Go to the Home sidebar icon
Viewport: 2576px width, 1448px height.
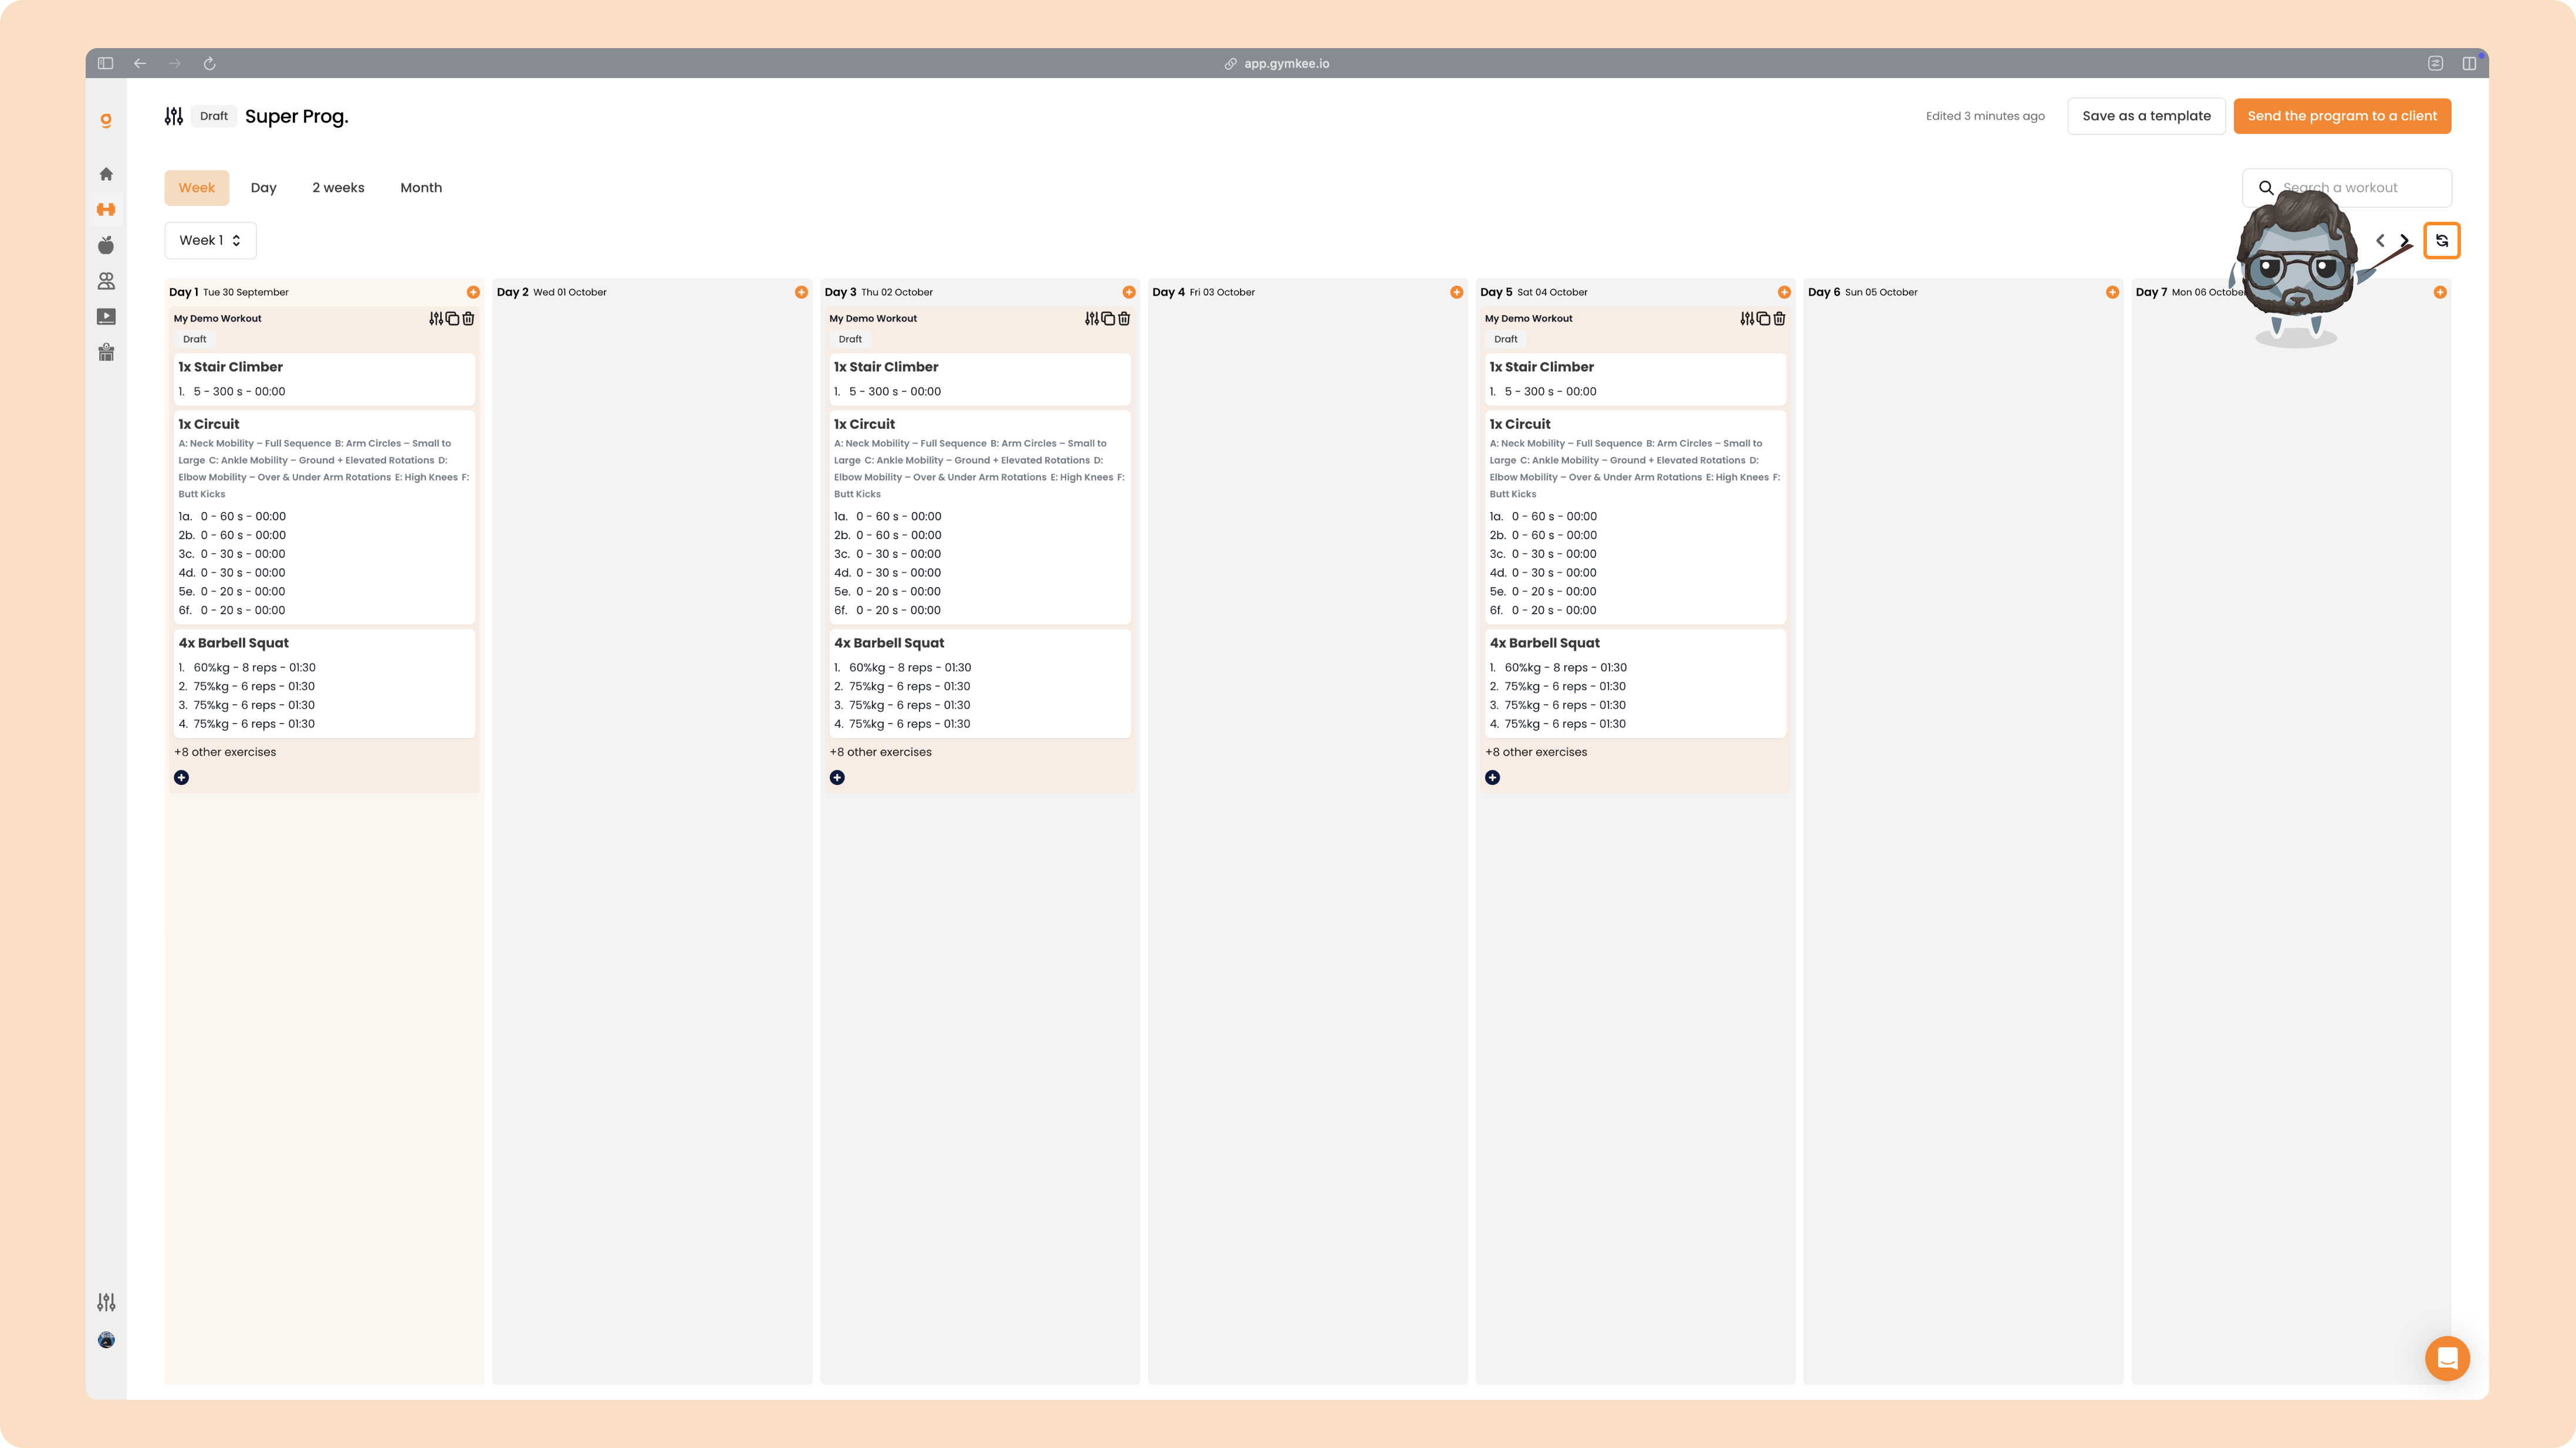(106, 174)
